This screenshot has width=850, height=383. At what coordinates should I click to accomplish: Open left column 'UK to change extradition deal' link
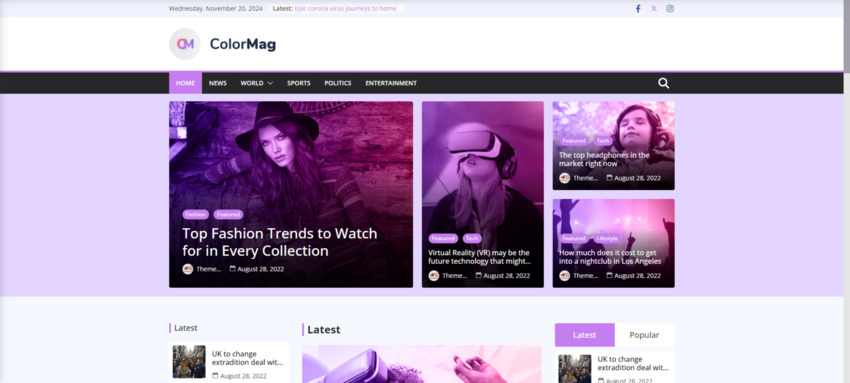pos(247,358)
